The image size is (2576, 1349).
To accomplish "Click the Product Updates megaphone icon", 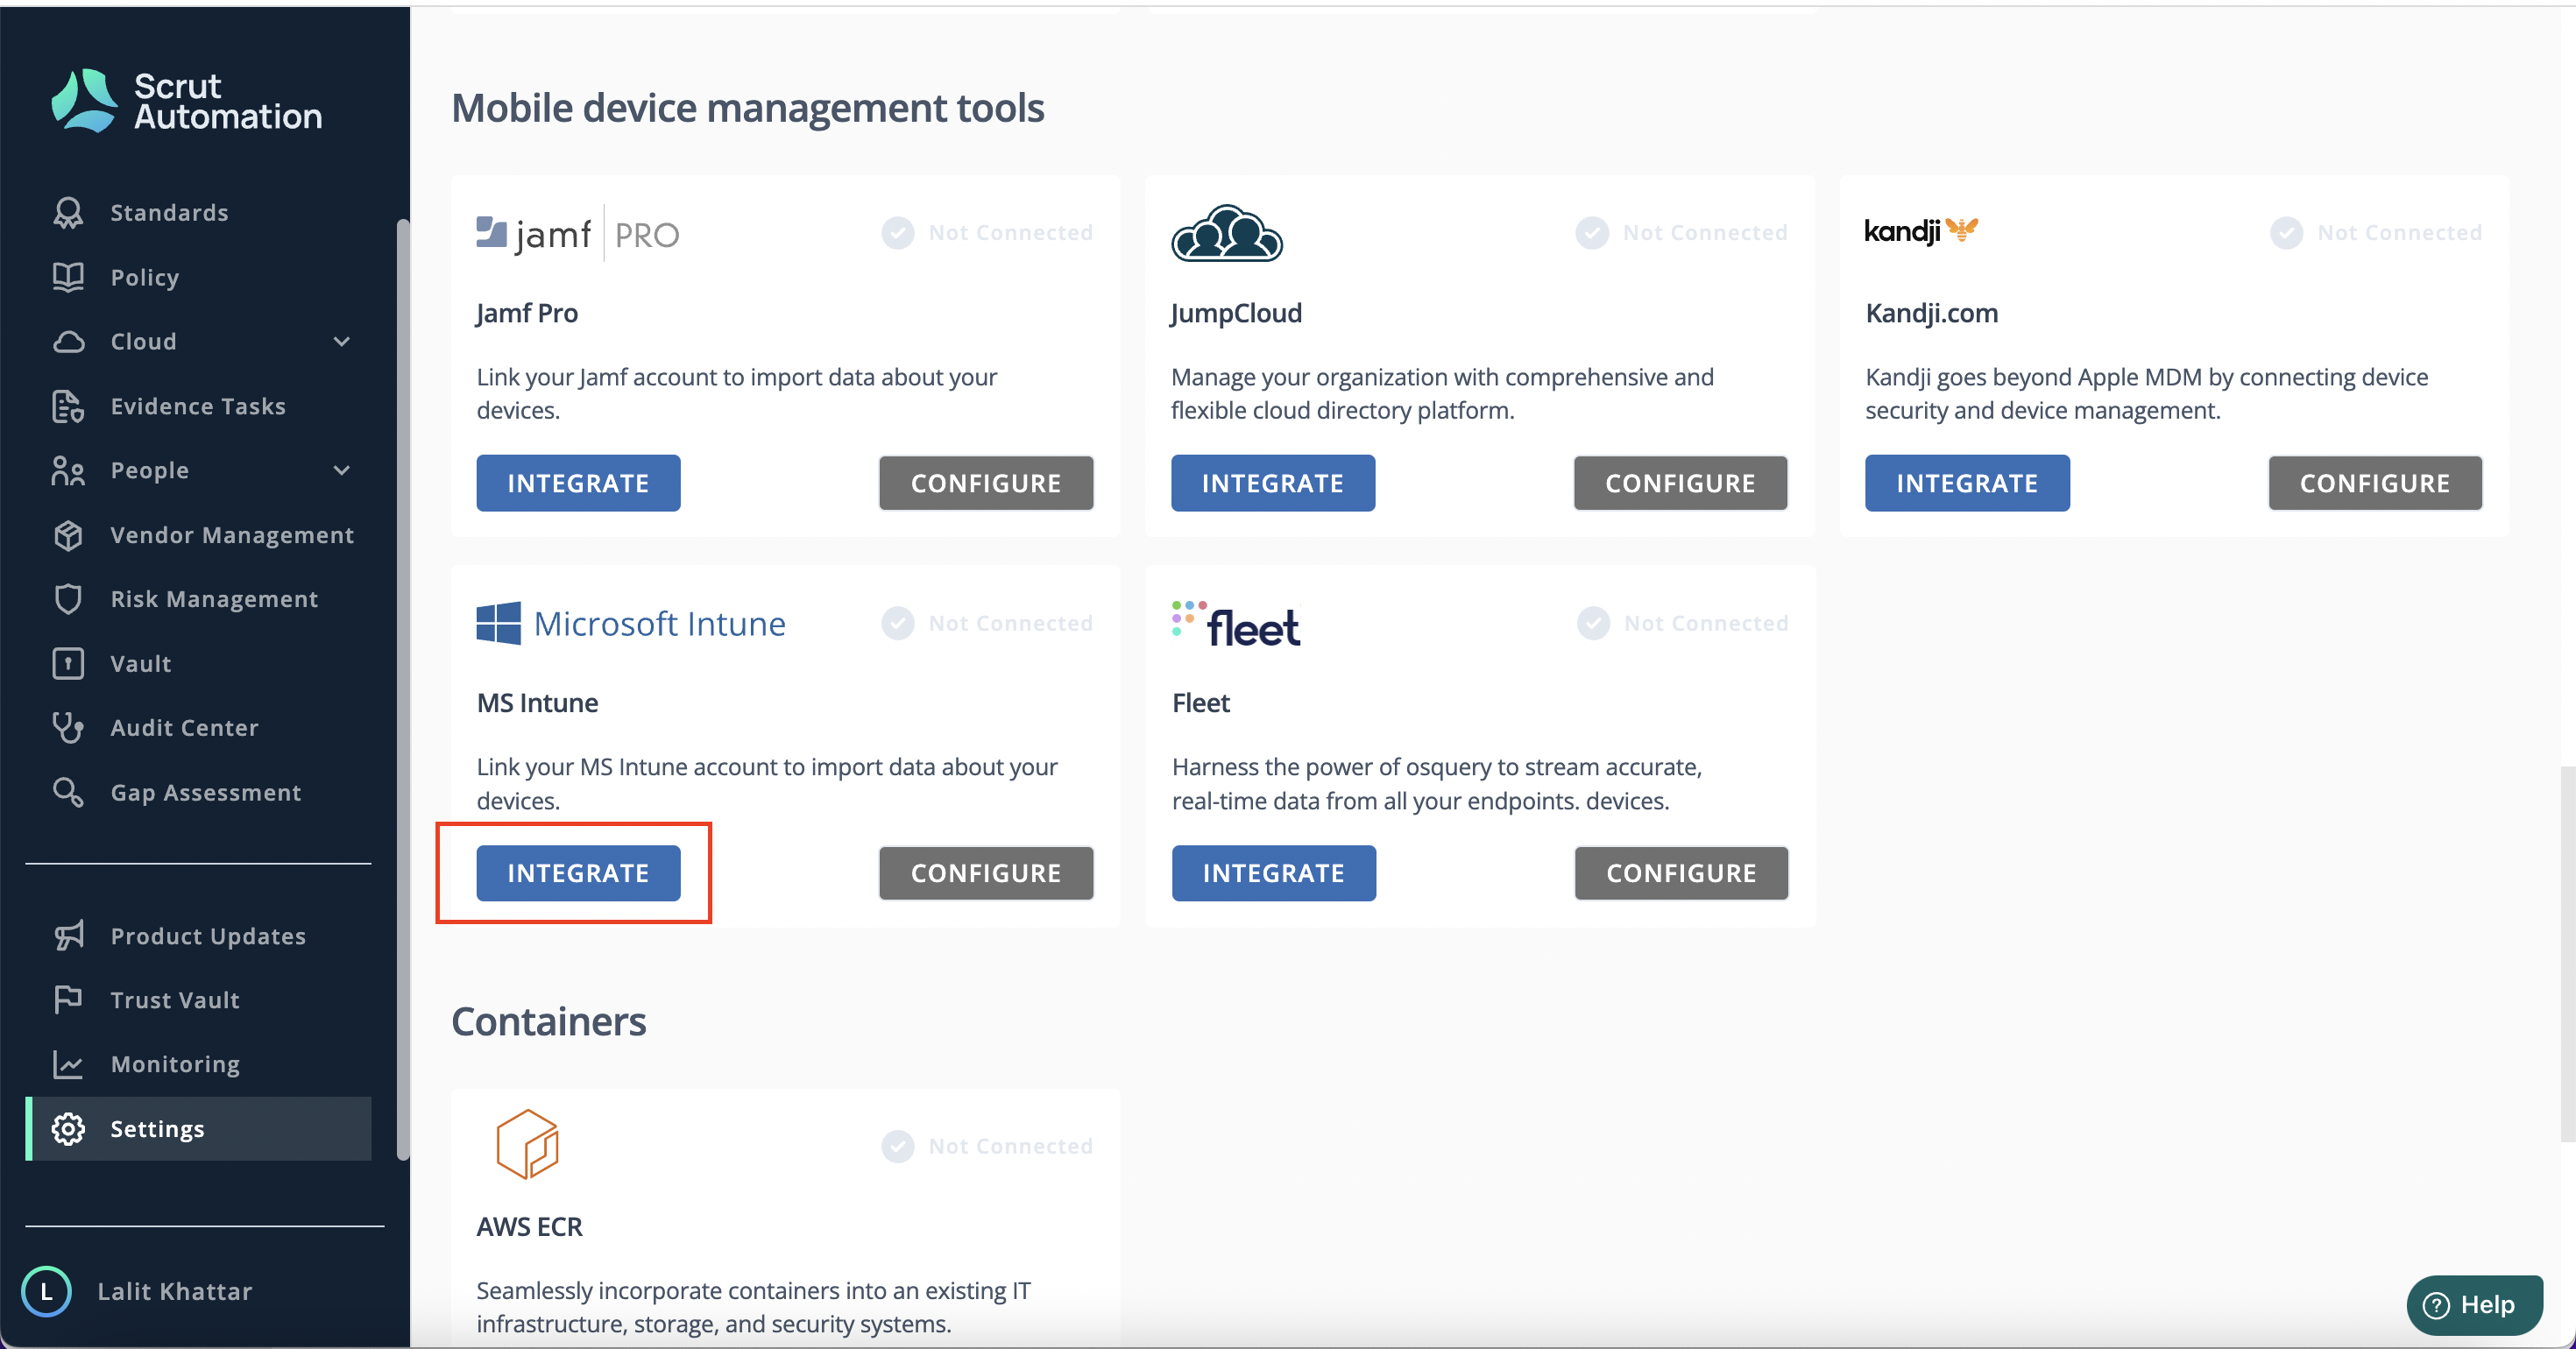I will point(68,935).
